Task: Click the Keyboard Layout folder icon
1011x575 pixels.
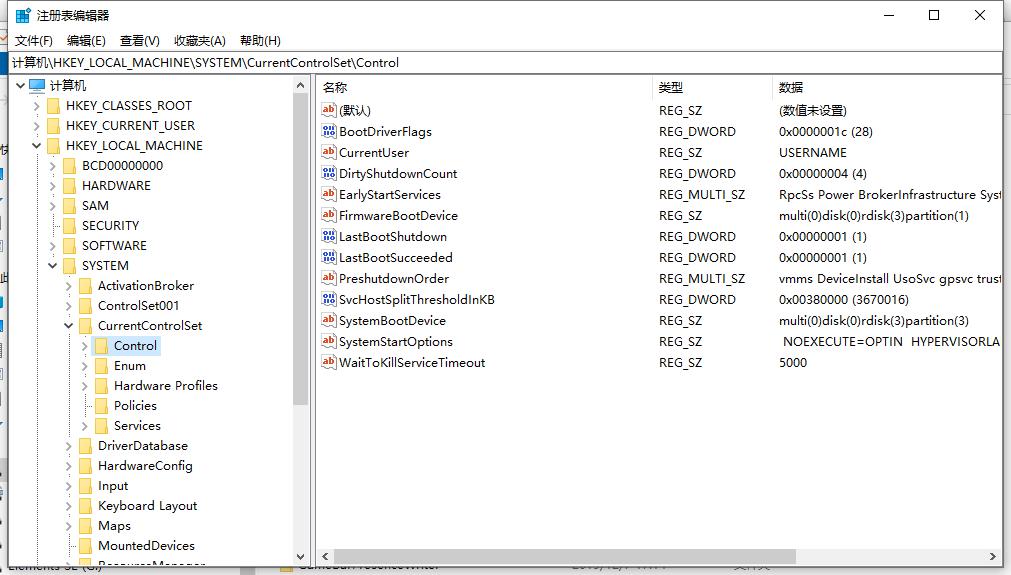Action: pos(85,505)
